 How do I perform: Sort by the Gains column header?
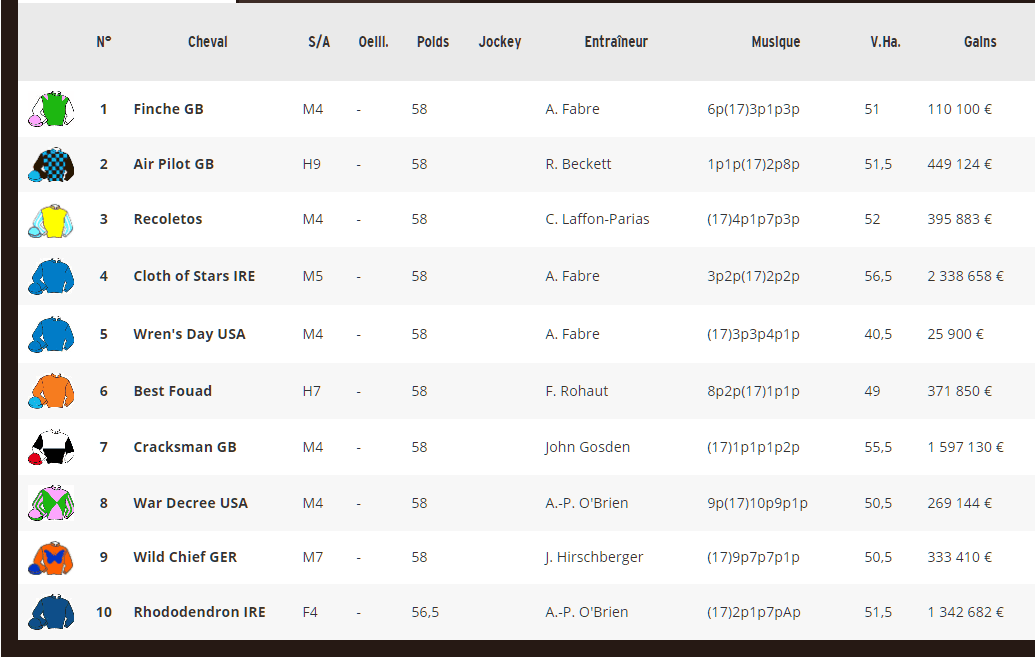click(980, 42)
